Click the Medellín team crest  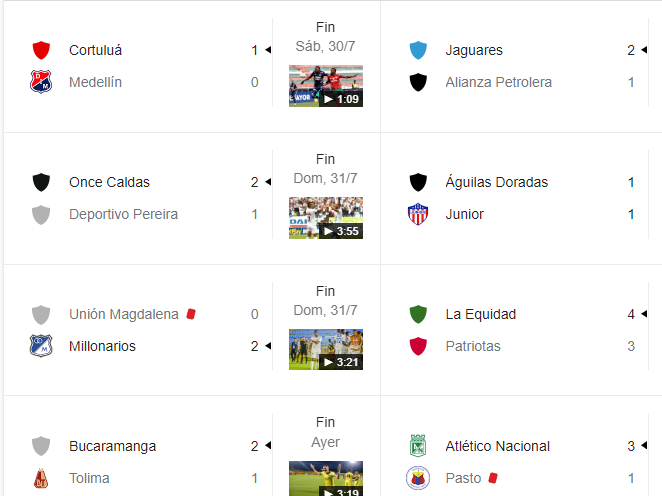(41, 82)
